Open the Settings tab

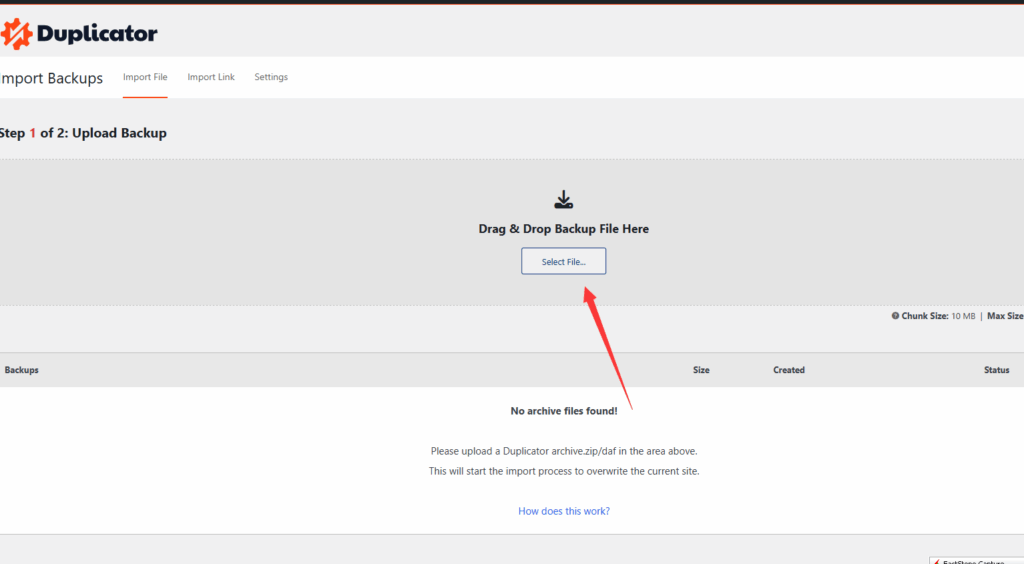[x=271, y=77]
